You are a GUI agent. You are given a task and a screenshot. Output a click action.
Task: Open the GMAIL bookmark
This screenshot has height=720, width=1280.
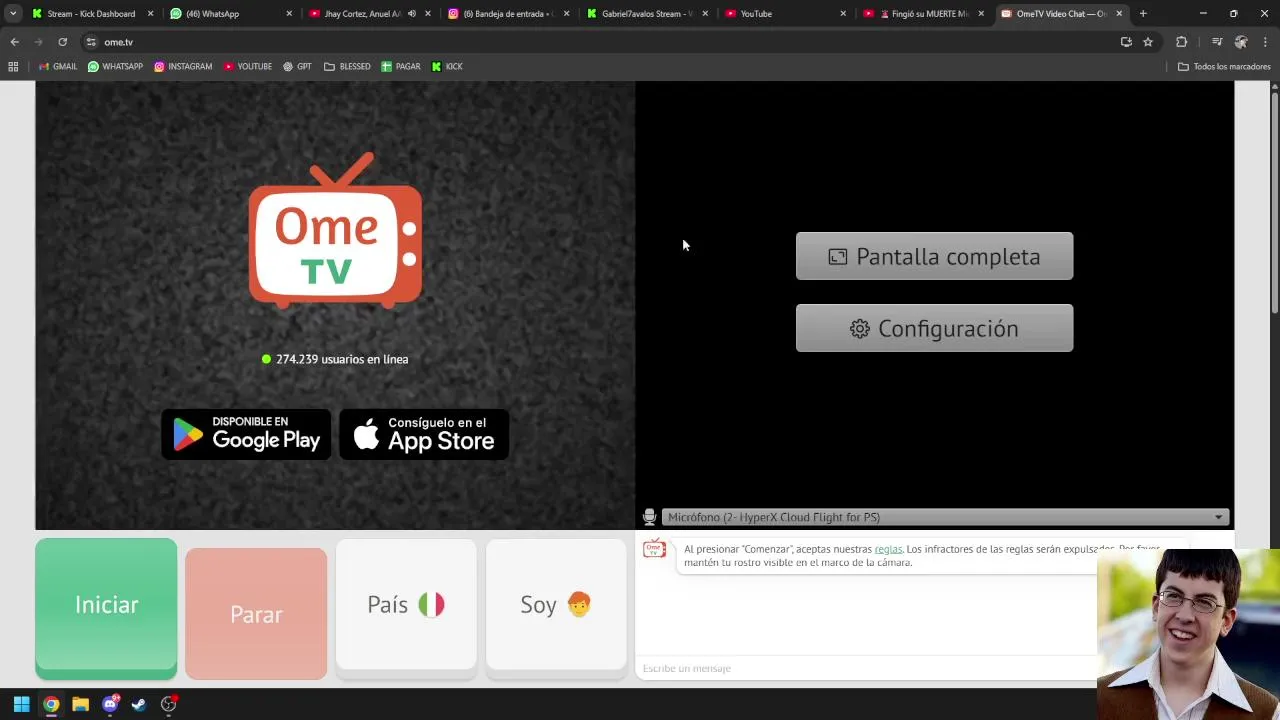point(58,66)
